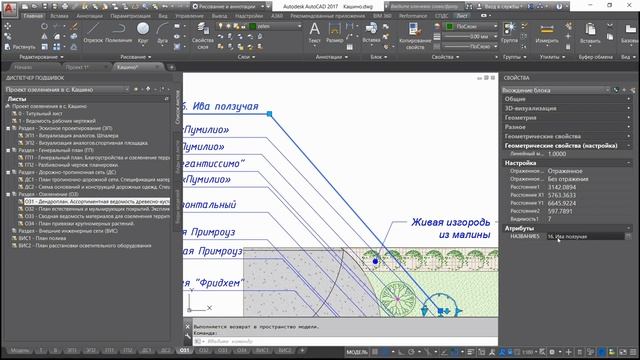Viewport: 640px width, 360px height.
Task: Select the Arc (Дуга) tool
Action: coord(162,33)
